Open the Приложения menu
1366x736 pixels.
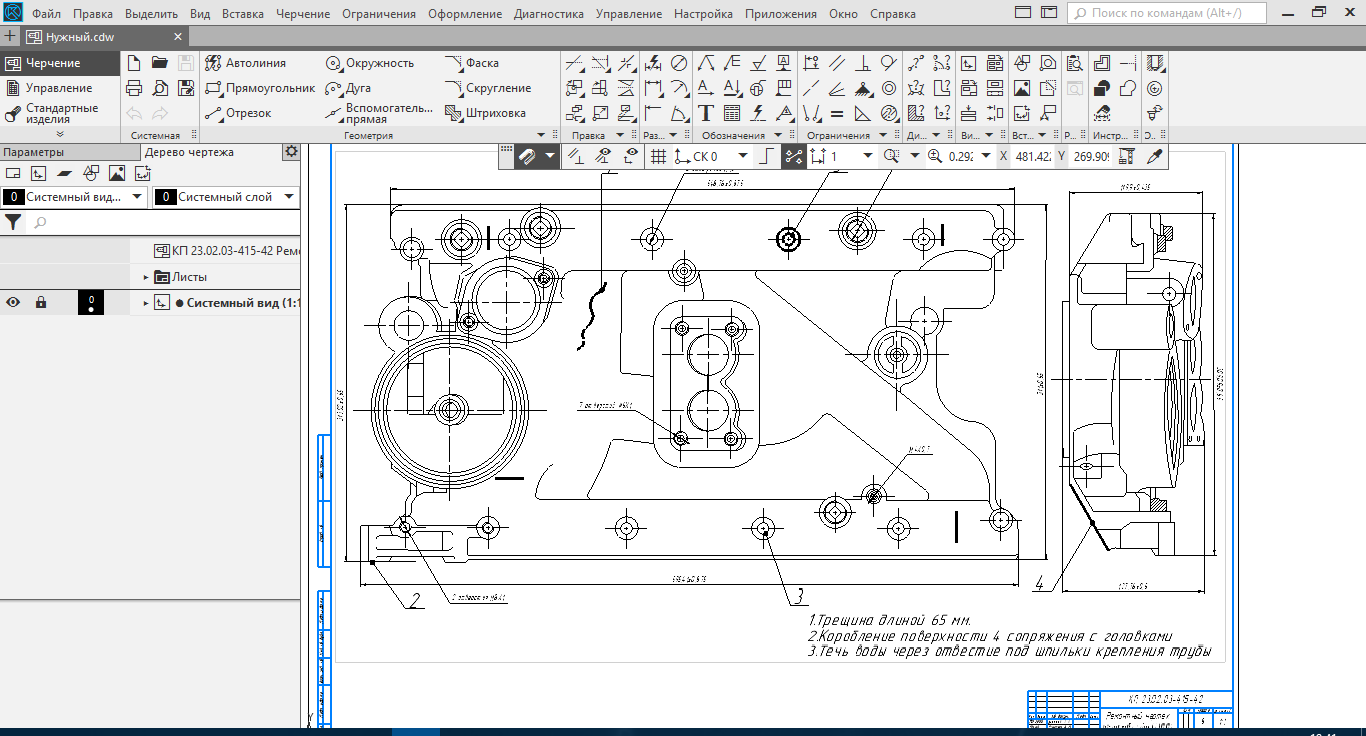(780, 14)
